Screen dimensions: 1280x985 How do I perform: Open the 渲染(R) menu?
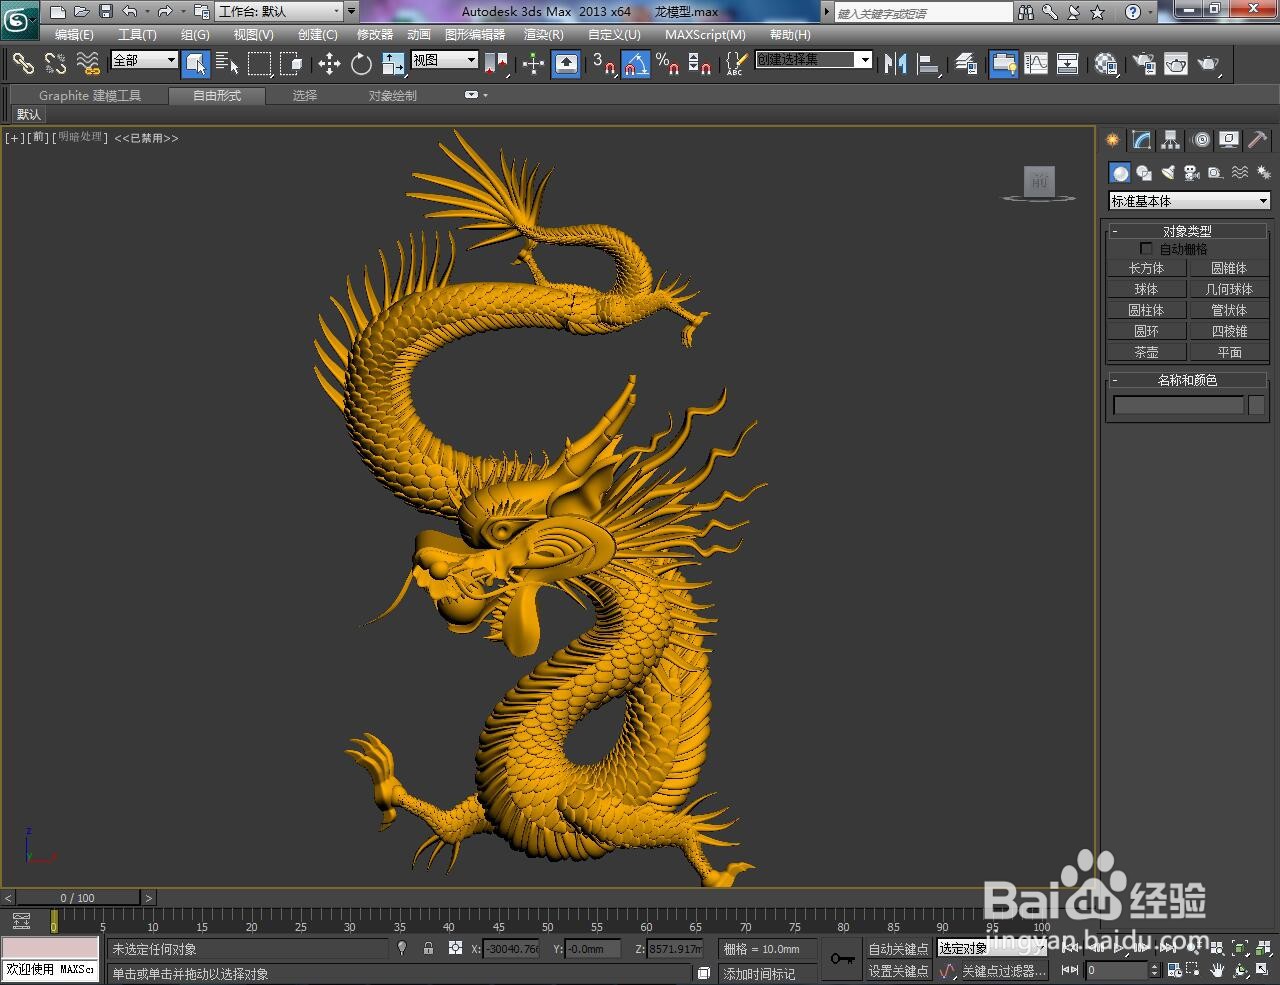pos(544,35)
